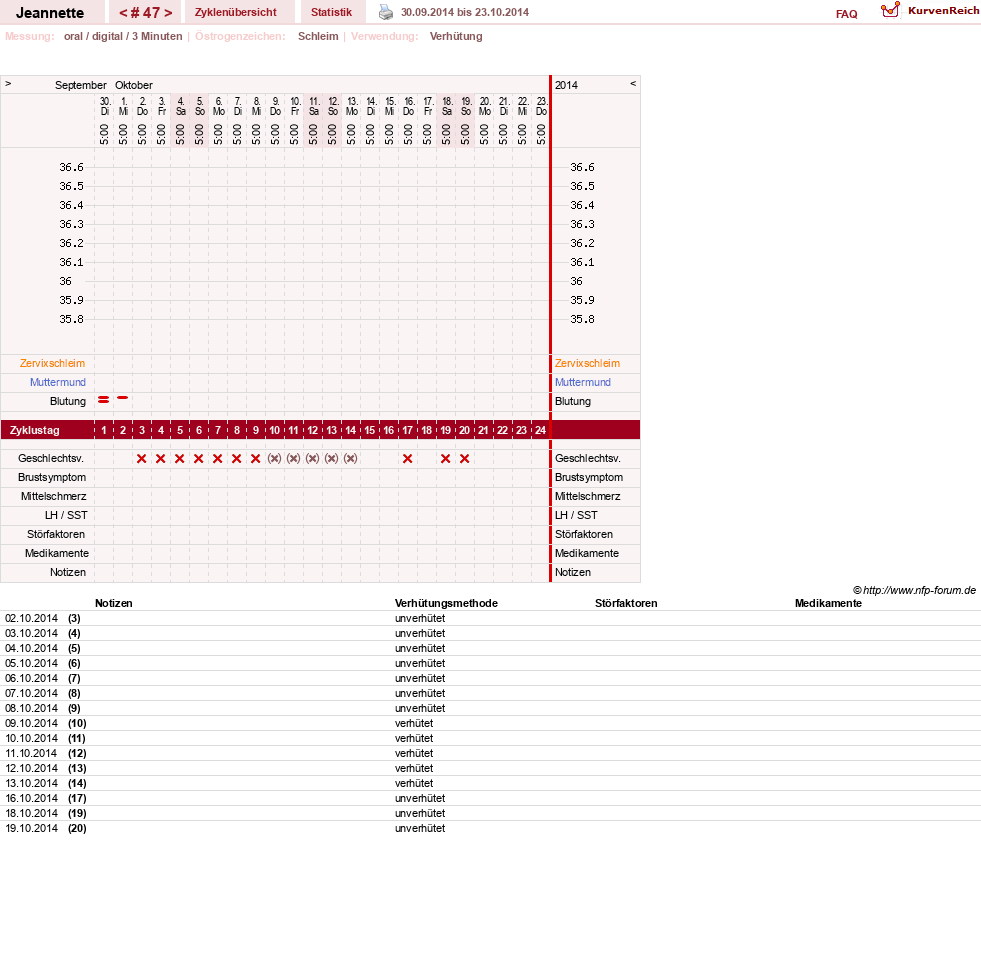Click the date range 30.09.2014 bis 23.10.2014
Image resolution: width=981 pixels, height=962 pixels.
(465, 12)
